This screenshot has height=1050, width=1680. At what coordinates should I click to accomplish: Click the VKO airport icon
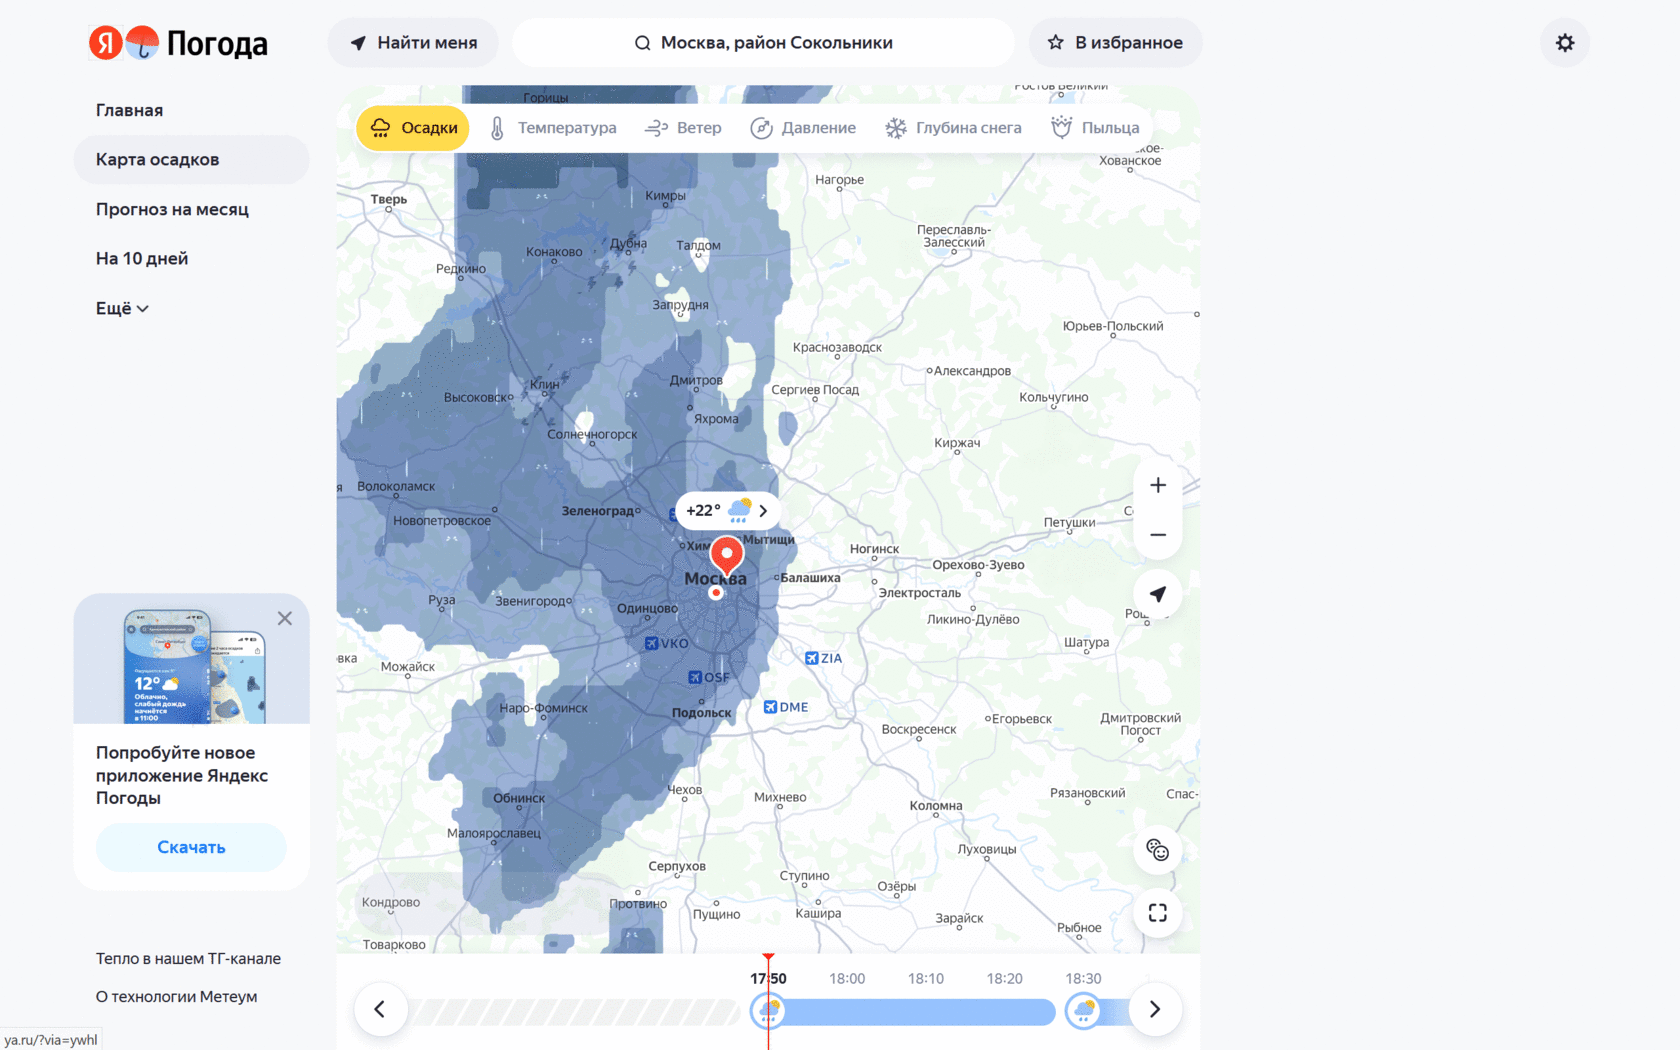(x=651, y=643)
